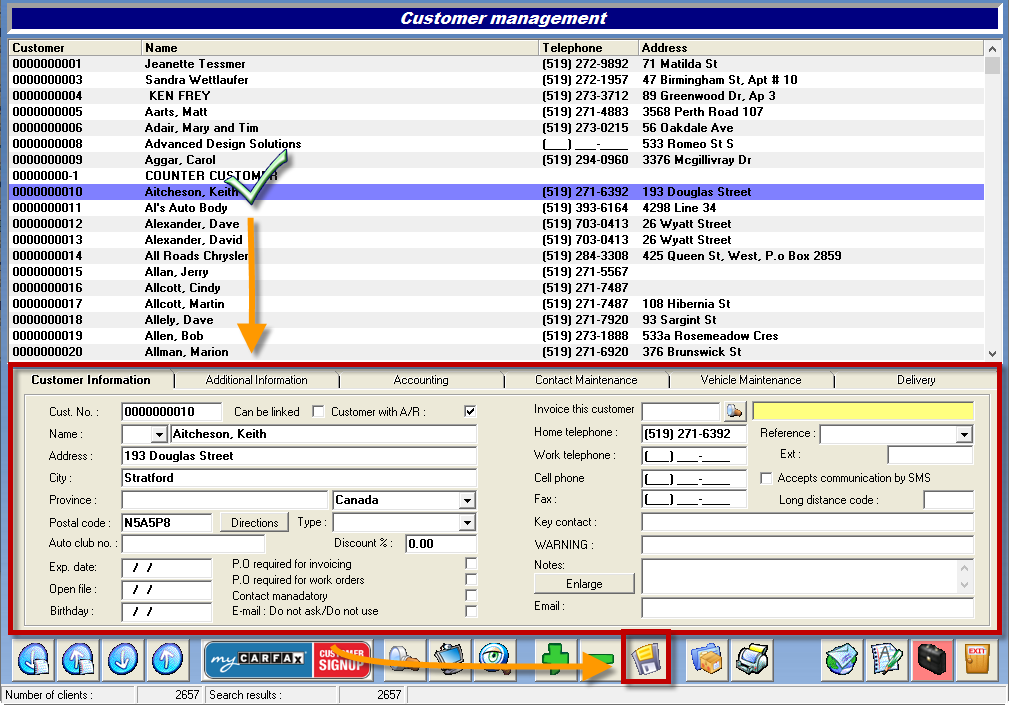Click the City field containing Stratford
Viewport: 1009px width, 705px height.
pos(299,478)
